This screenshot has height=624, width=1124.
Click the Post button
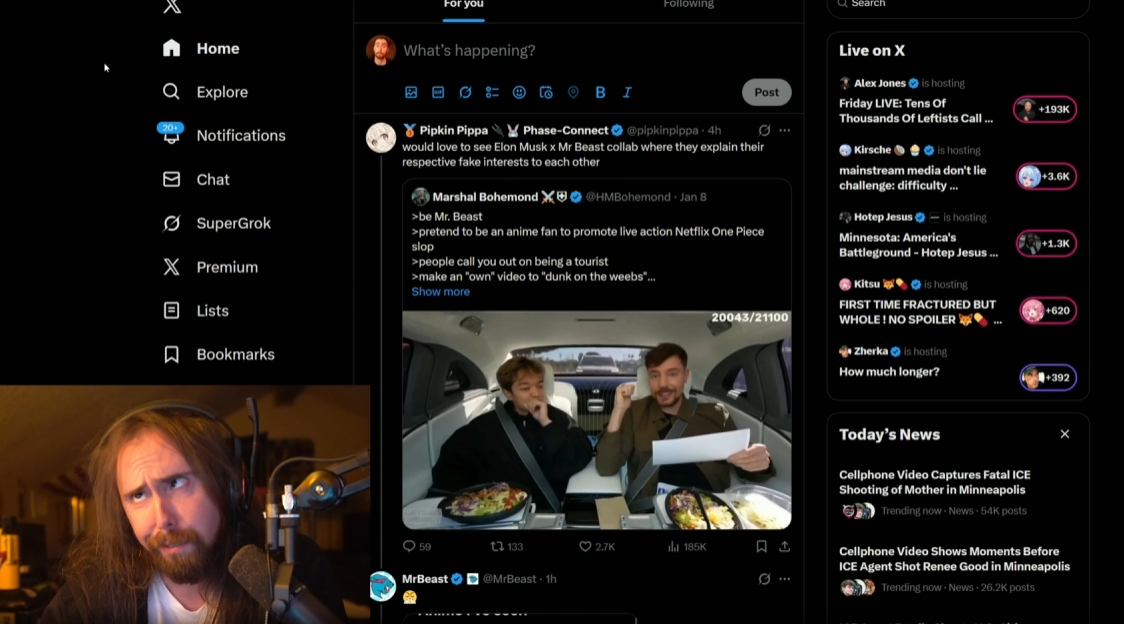[x=766, y=93]
